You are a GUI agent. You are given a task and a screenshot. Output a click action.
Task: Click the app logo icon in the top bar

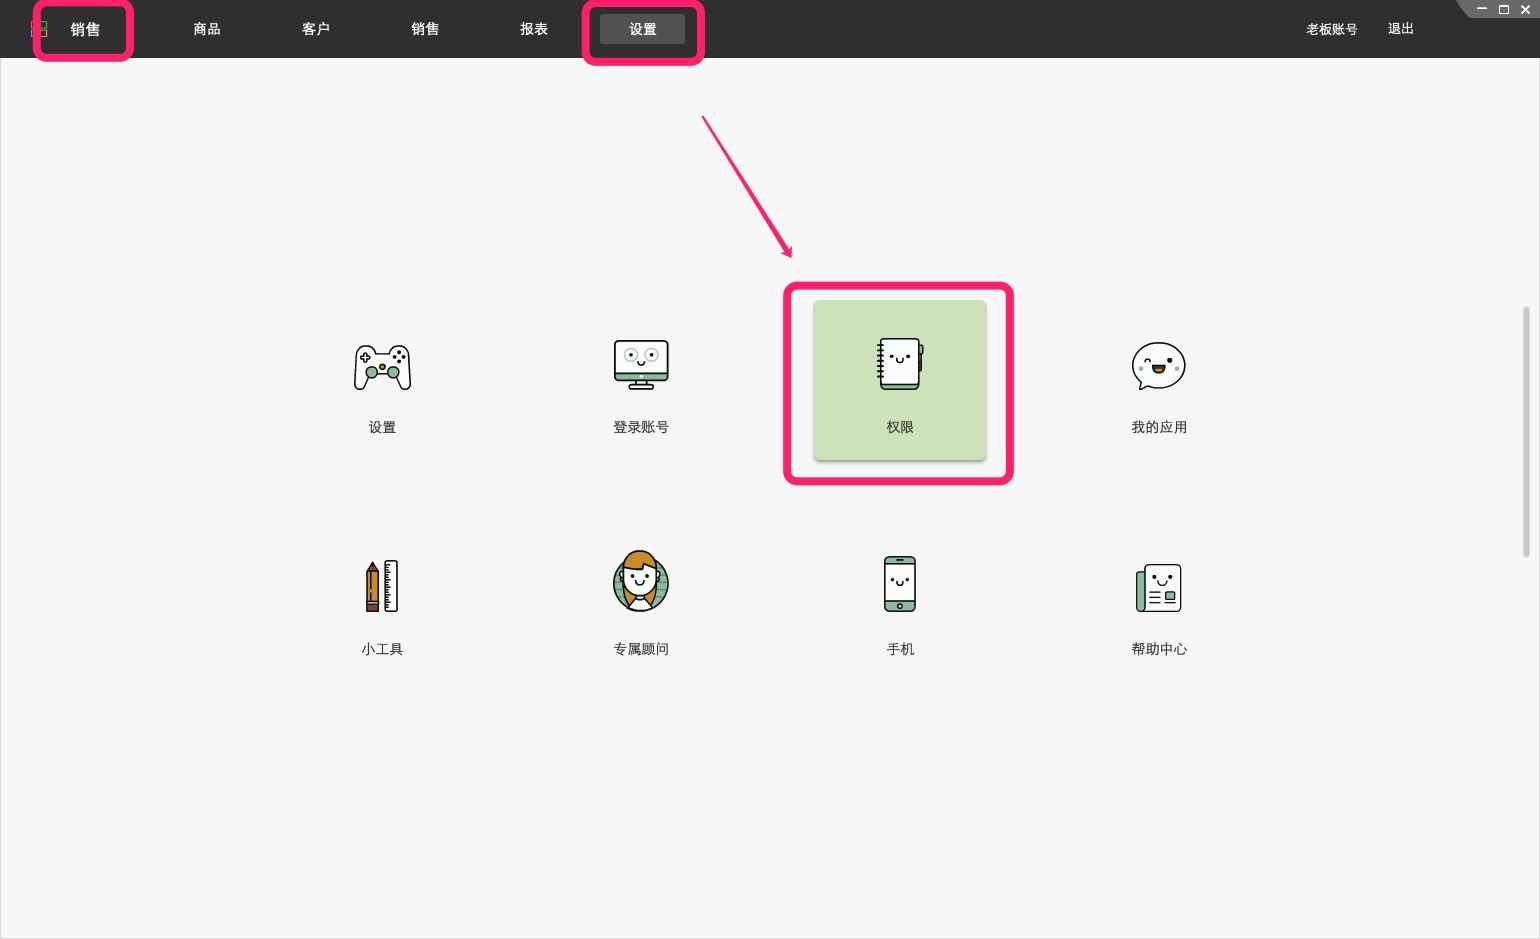[x=40, y=29]
